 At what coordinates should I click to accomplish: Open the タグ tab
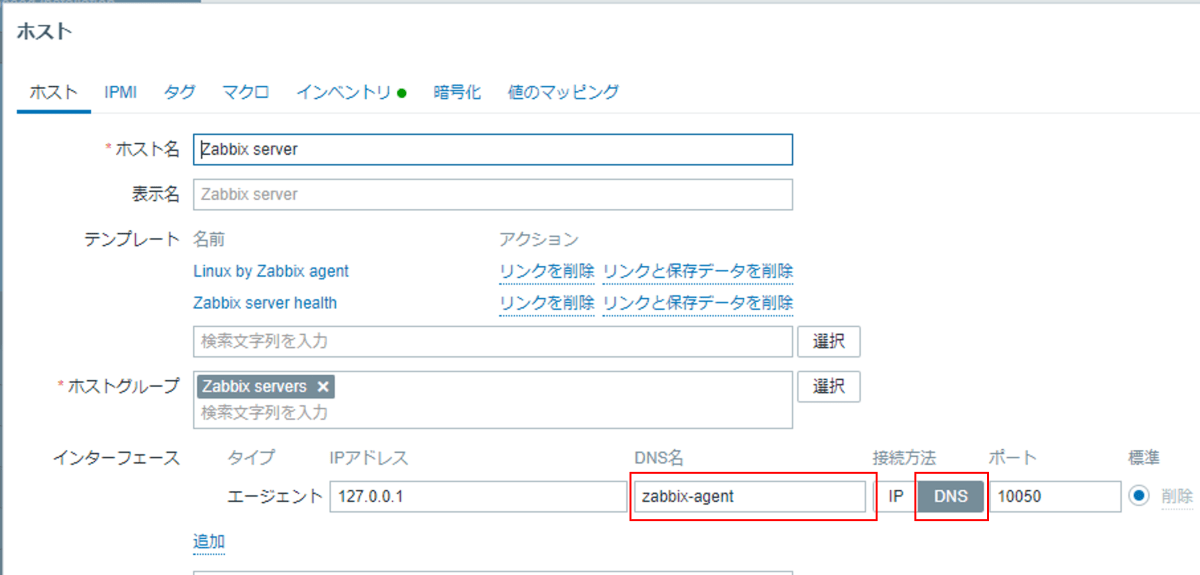pos(179,92)
